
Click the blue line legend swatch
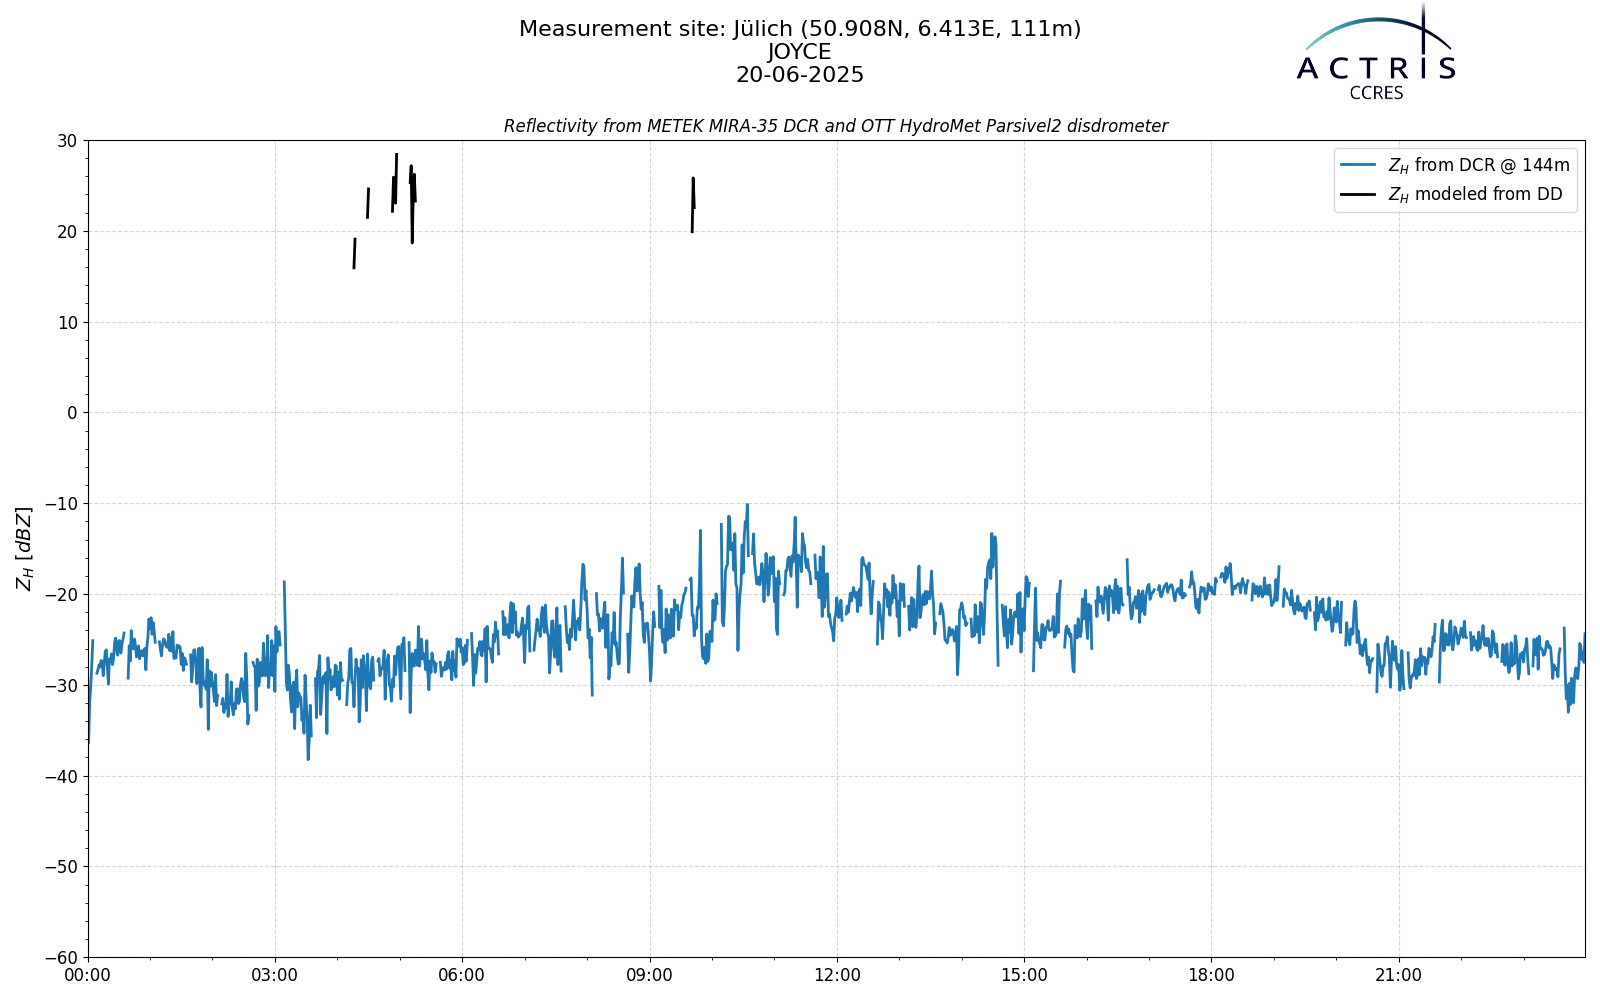pyautogui.click(x=1358, y=165)
